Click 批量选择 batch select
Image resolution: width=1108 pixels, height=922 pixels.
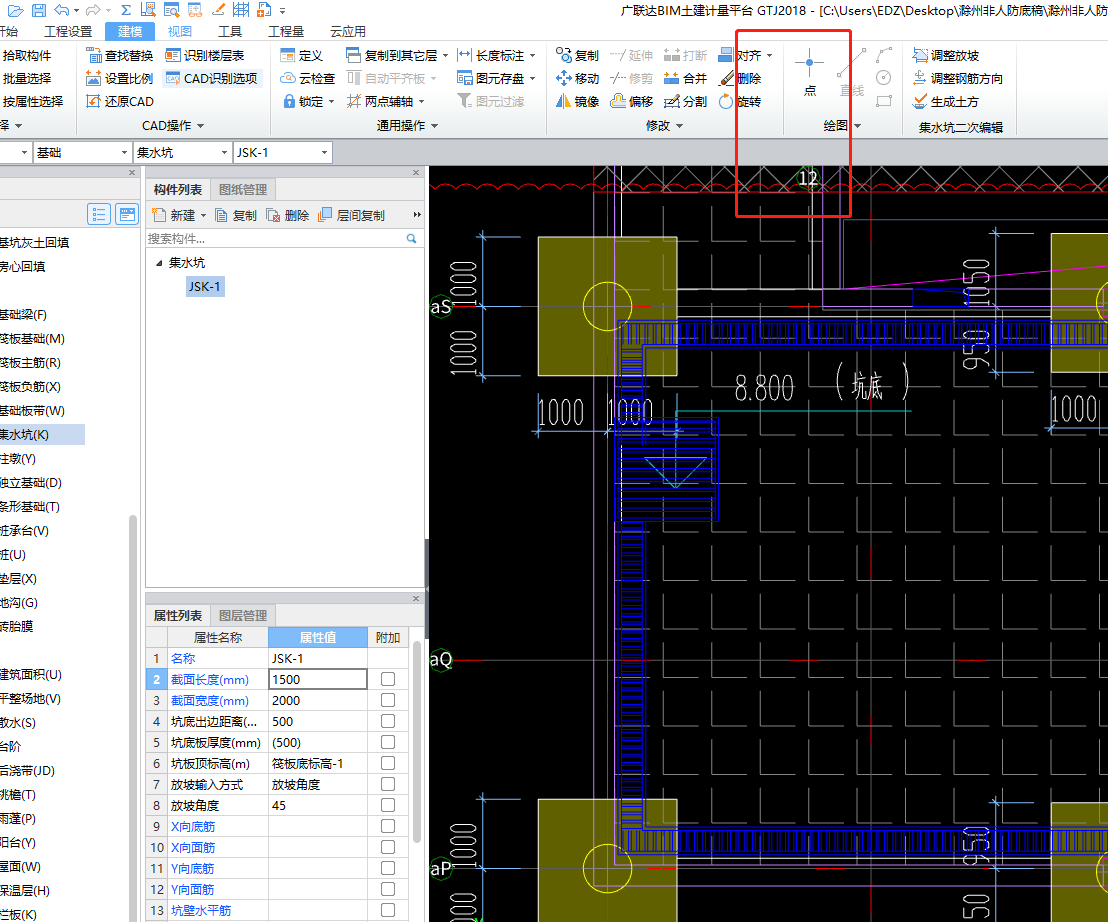[27, 78]
